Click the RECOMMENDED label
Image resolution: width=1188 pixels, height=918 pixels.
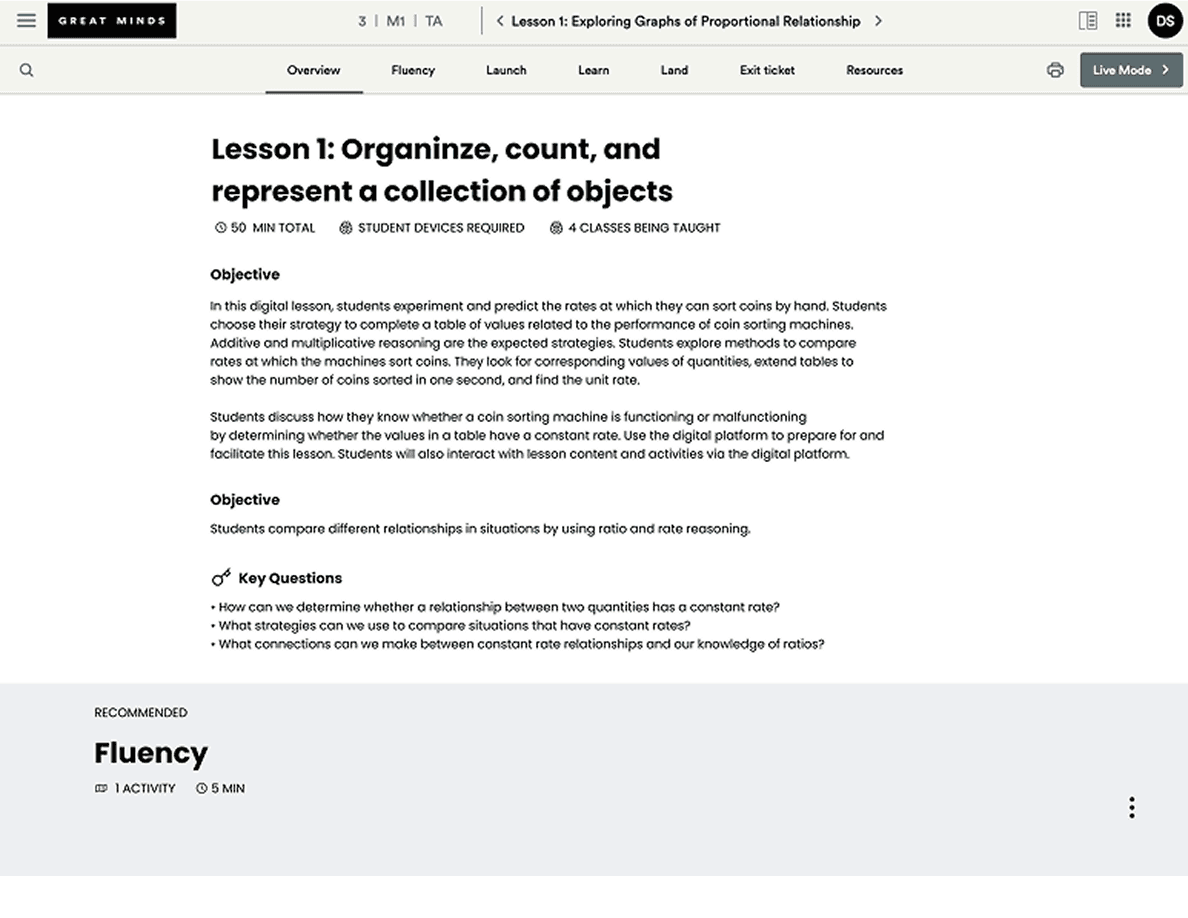pos(141,713)
